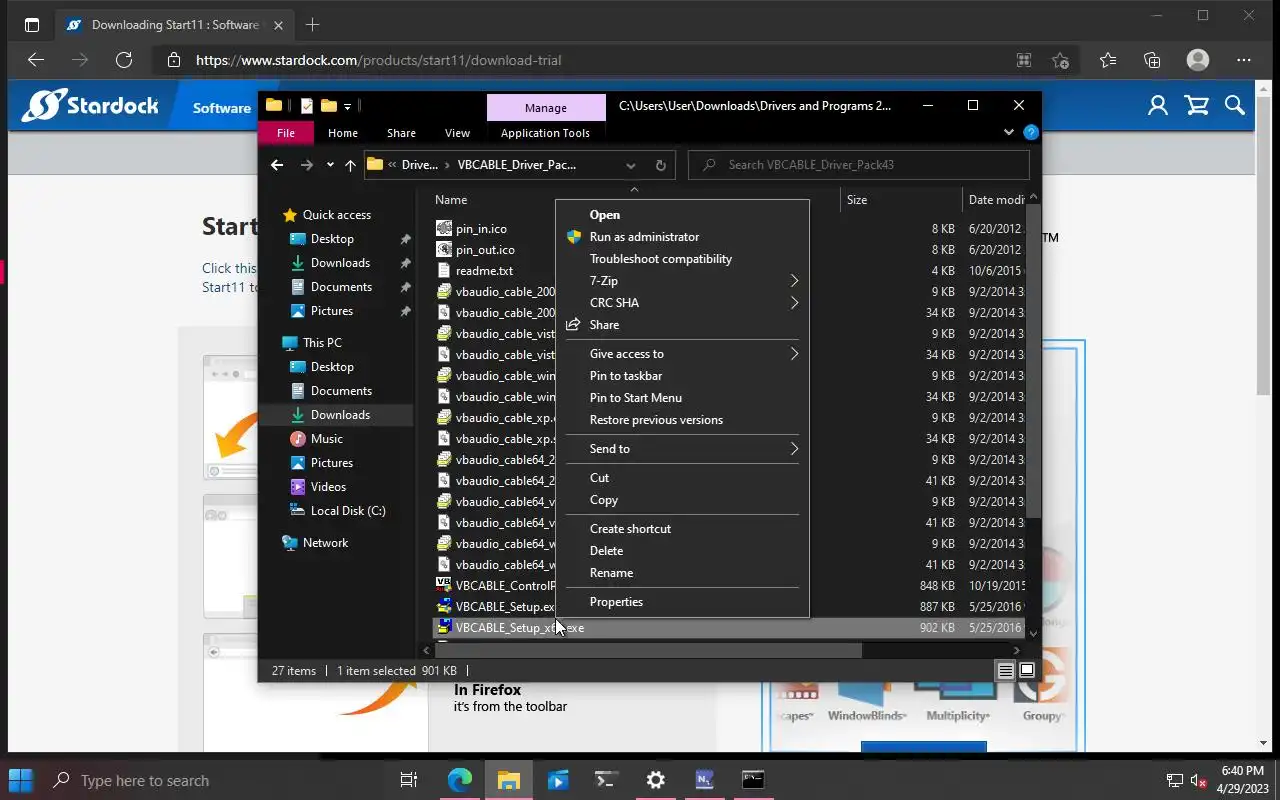Switch to the Share ribbon tab
1280x800 pixels.
[401, 133]
